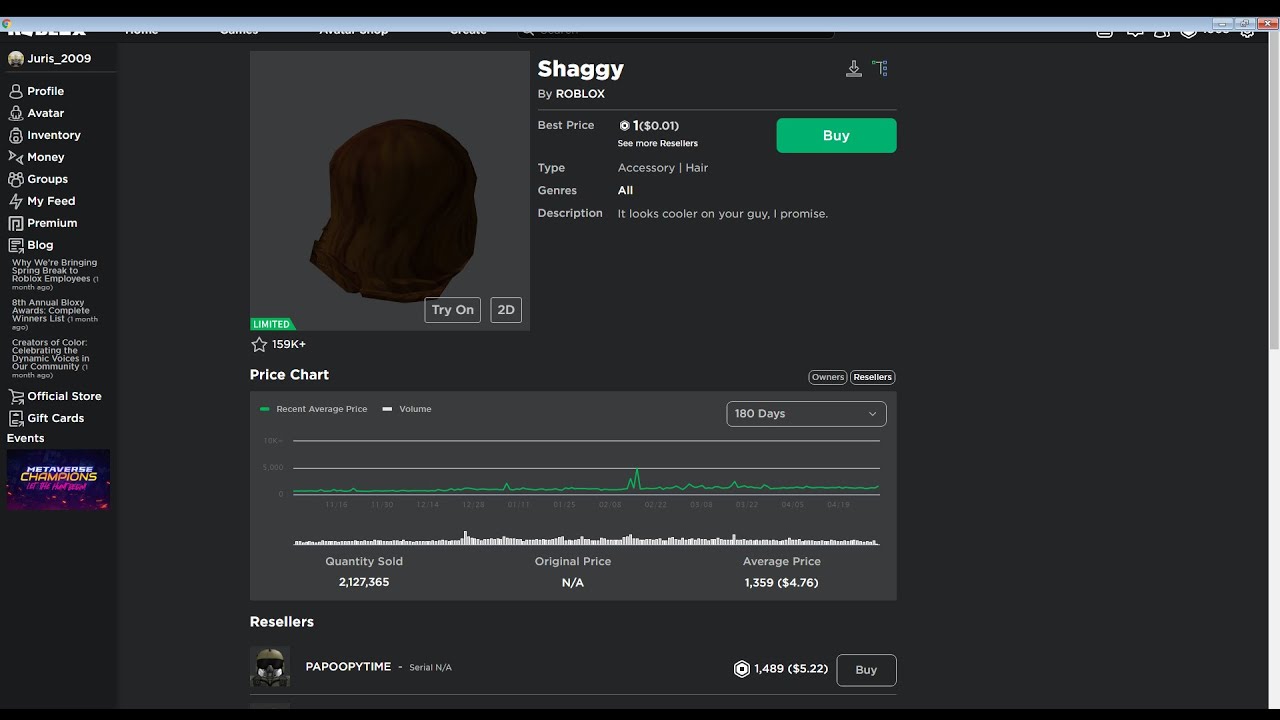Open the Creators of Color blog post

click(52, 359)
